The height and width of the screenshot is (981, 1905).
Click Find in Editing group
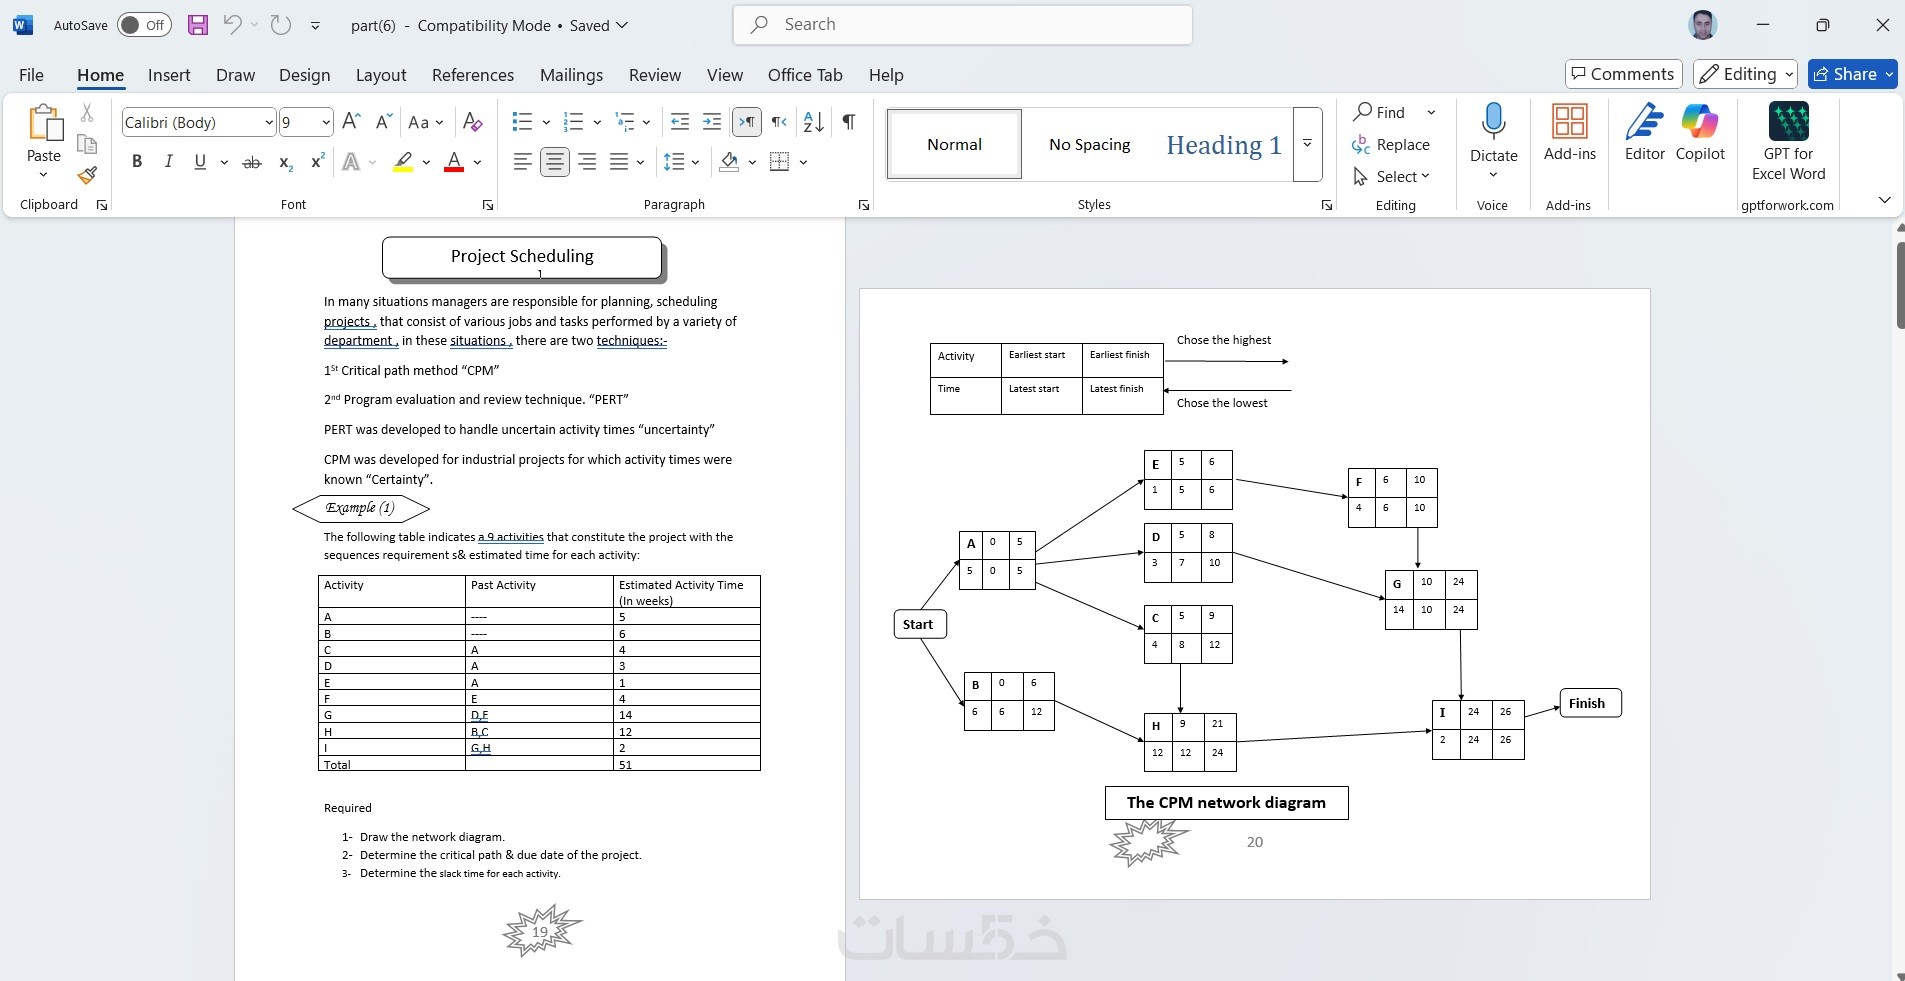pos(1380,112)
